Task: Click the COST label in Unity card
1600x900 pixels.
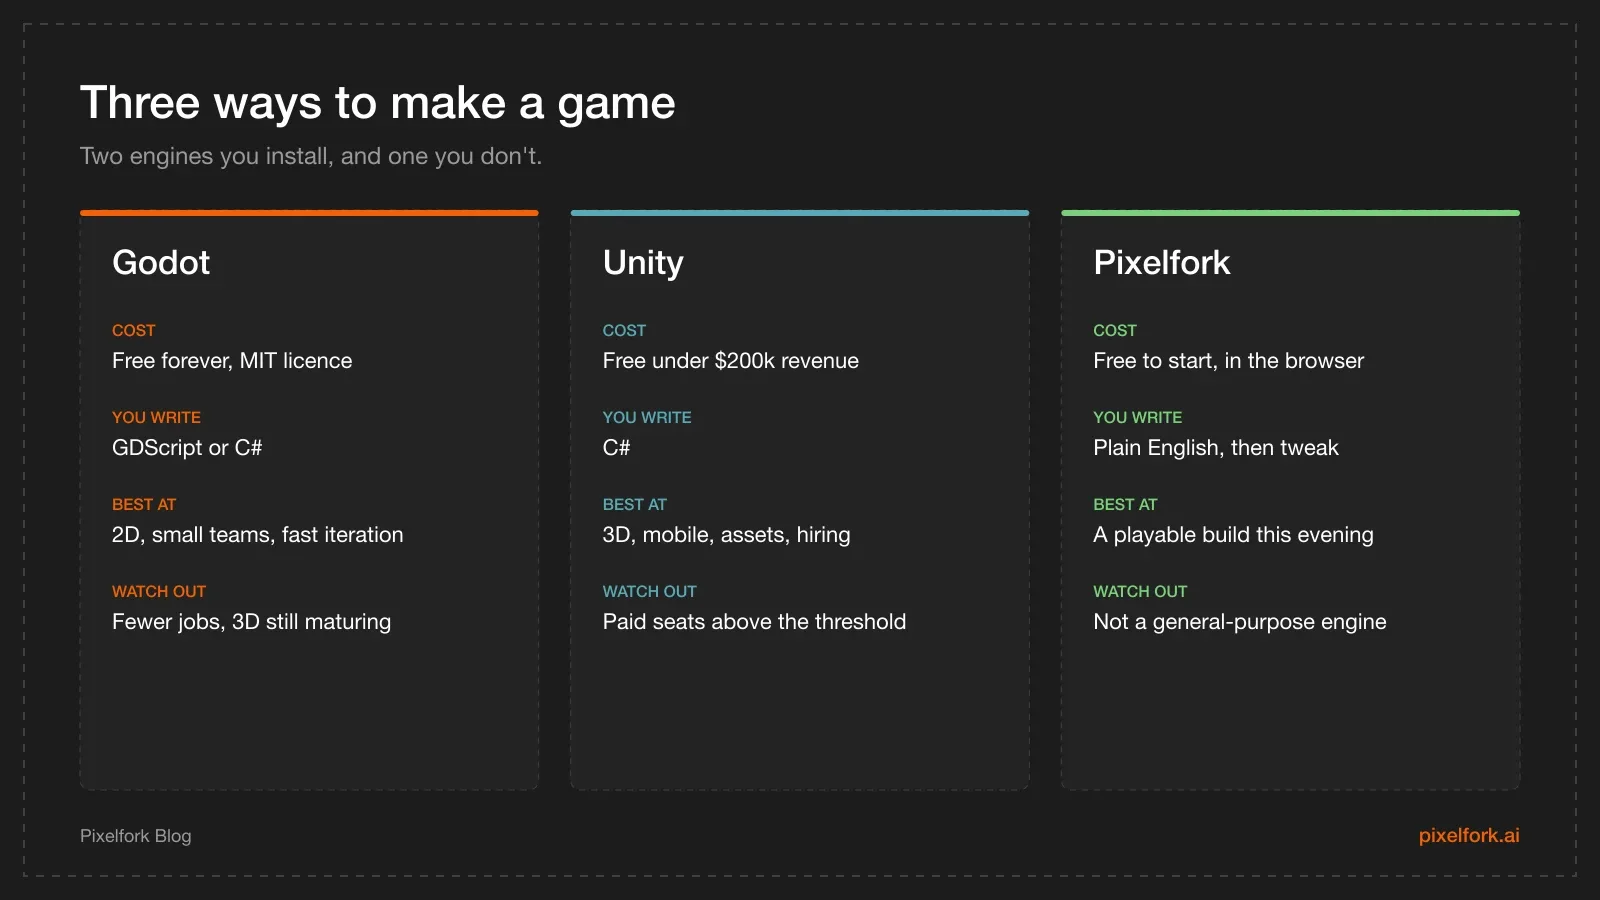Action: 625,331
